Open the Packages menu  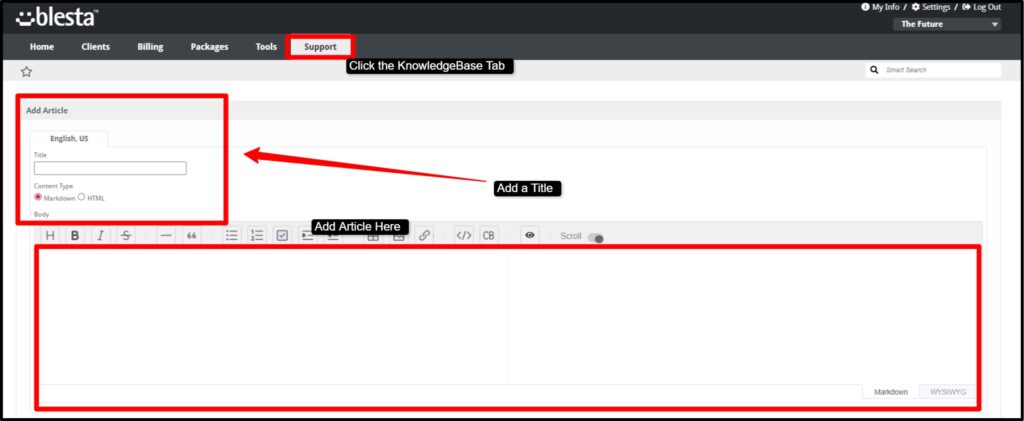(210, 47)
